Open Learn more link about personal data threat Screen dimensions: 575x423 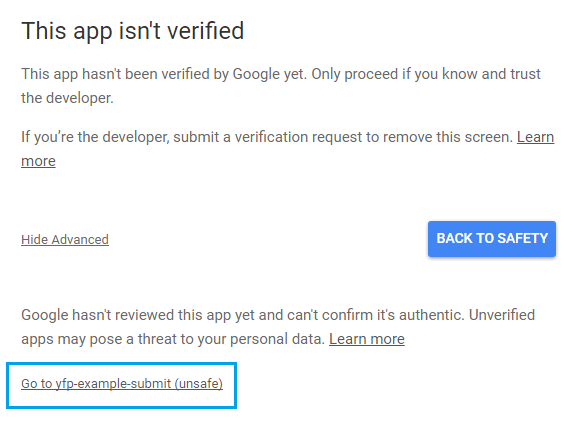point(367,339)
